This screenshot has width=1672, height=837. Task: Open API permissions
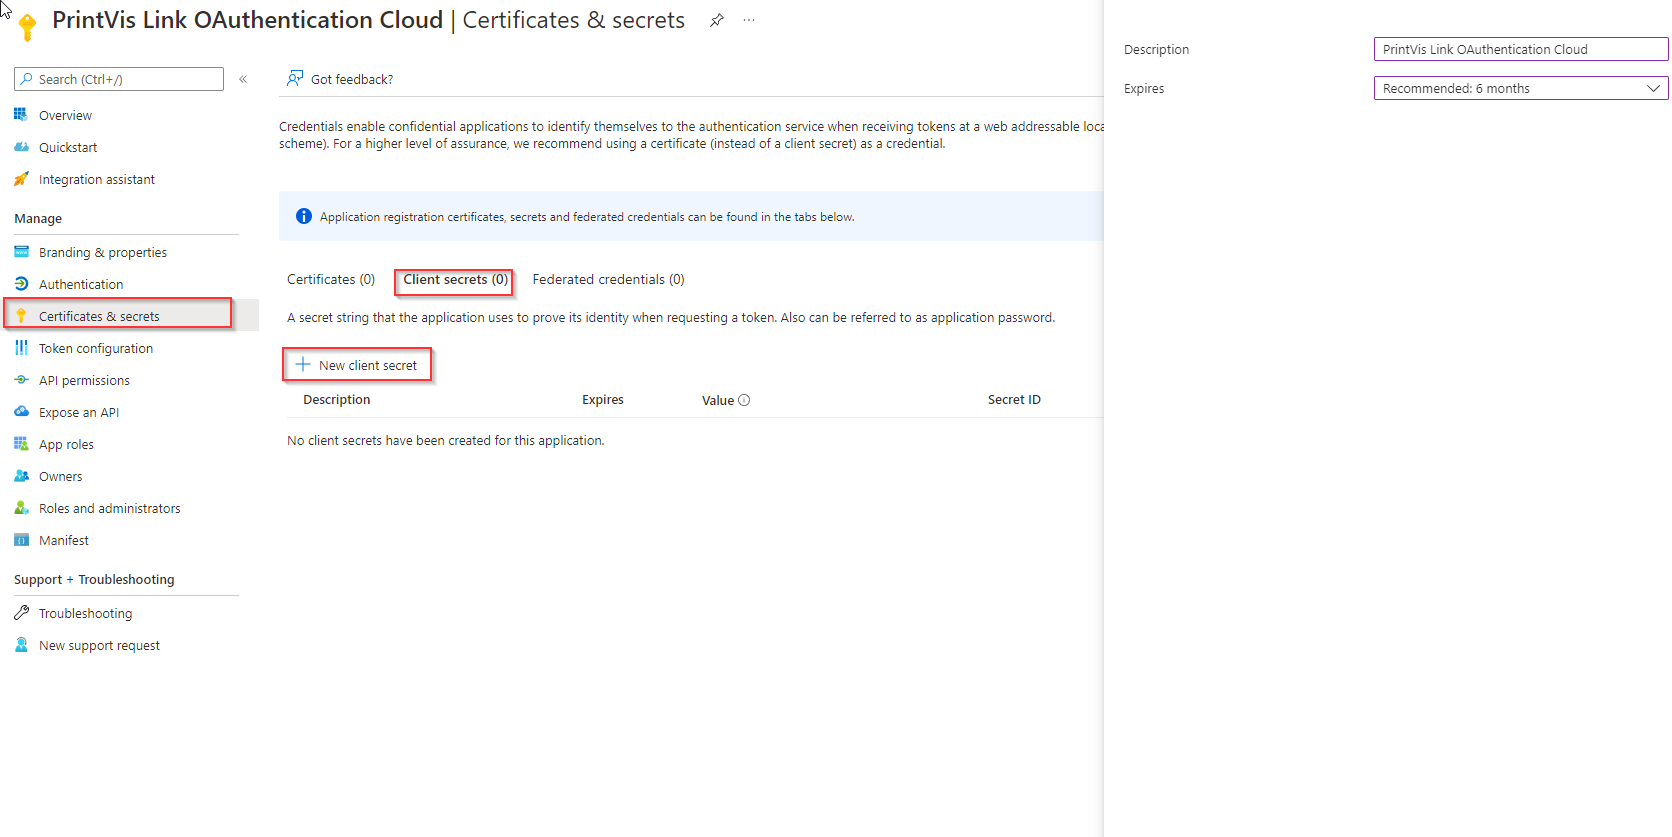(84, 381)
